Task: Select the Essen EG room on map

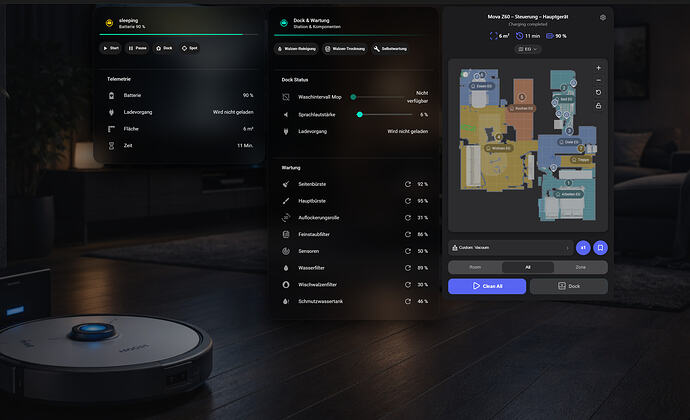Action: [x=481, y=86]
